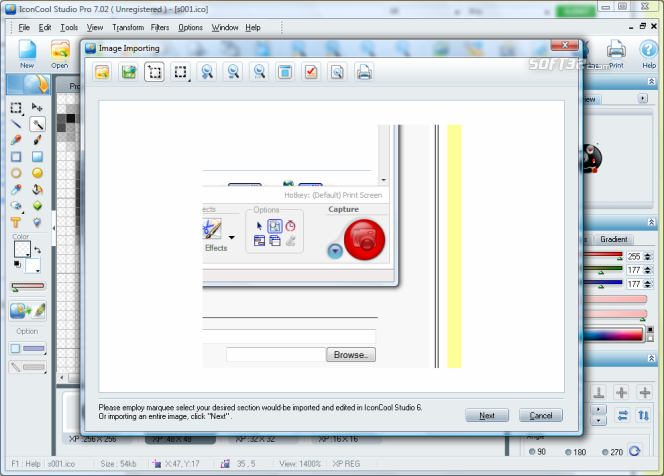Open the File menu
Viewport: 664px width, 476px height.
tap(24, 28)
